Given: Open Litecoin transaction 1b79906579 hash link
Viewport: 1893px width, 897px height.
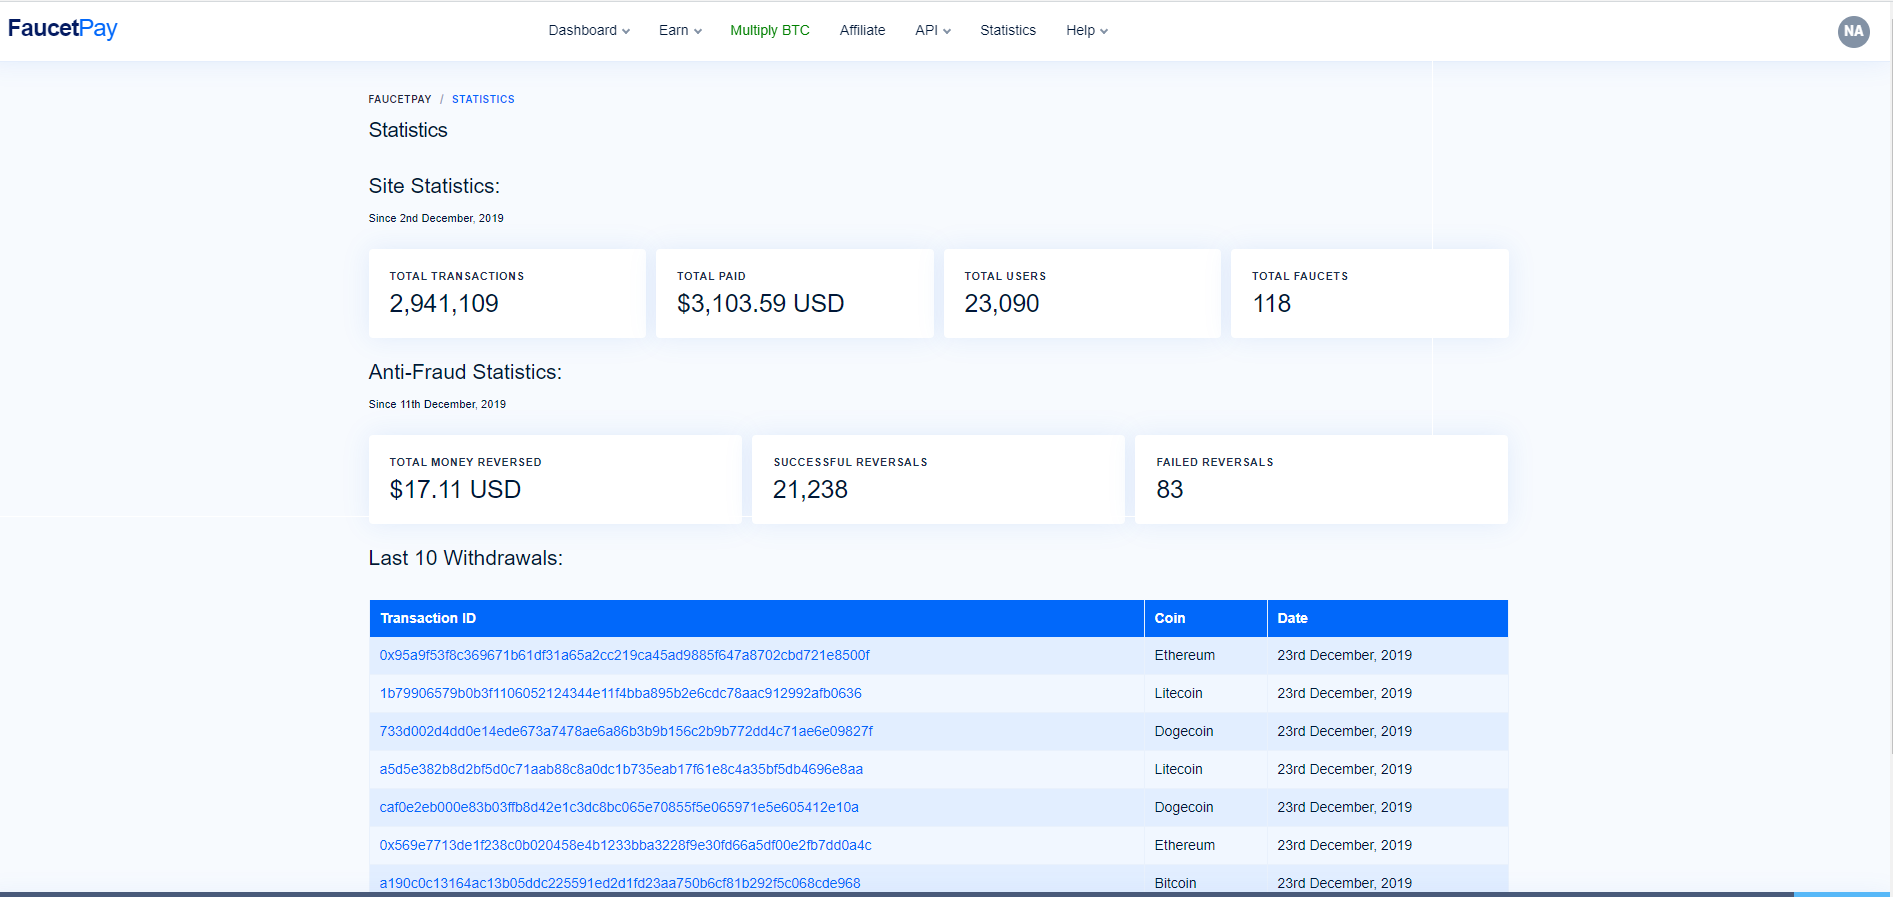Looking at the screenshot, I should 620,694.
